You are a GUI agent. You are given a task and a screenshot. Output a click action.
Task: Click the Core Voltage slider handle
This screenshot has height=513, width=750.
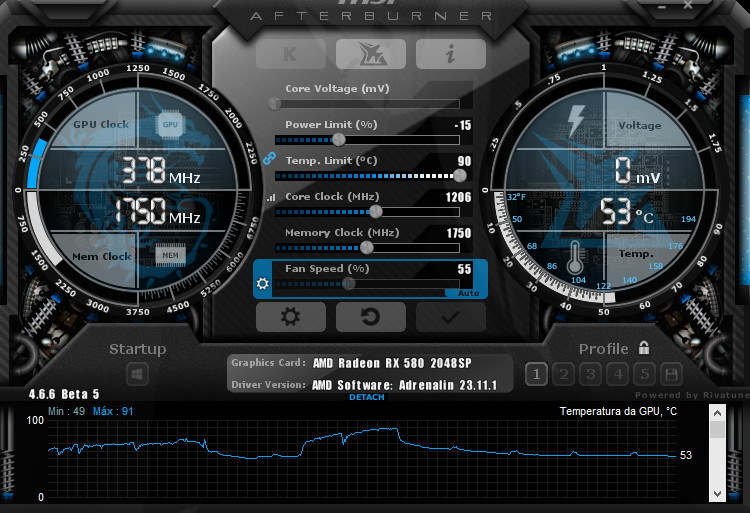tap(275, 103)
